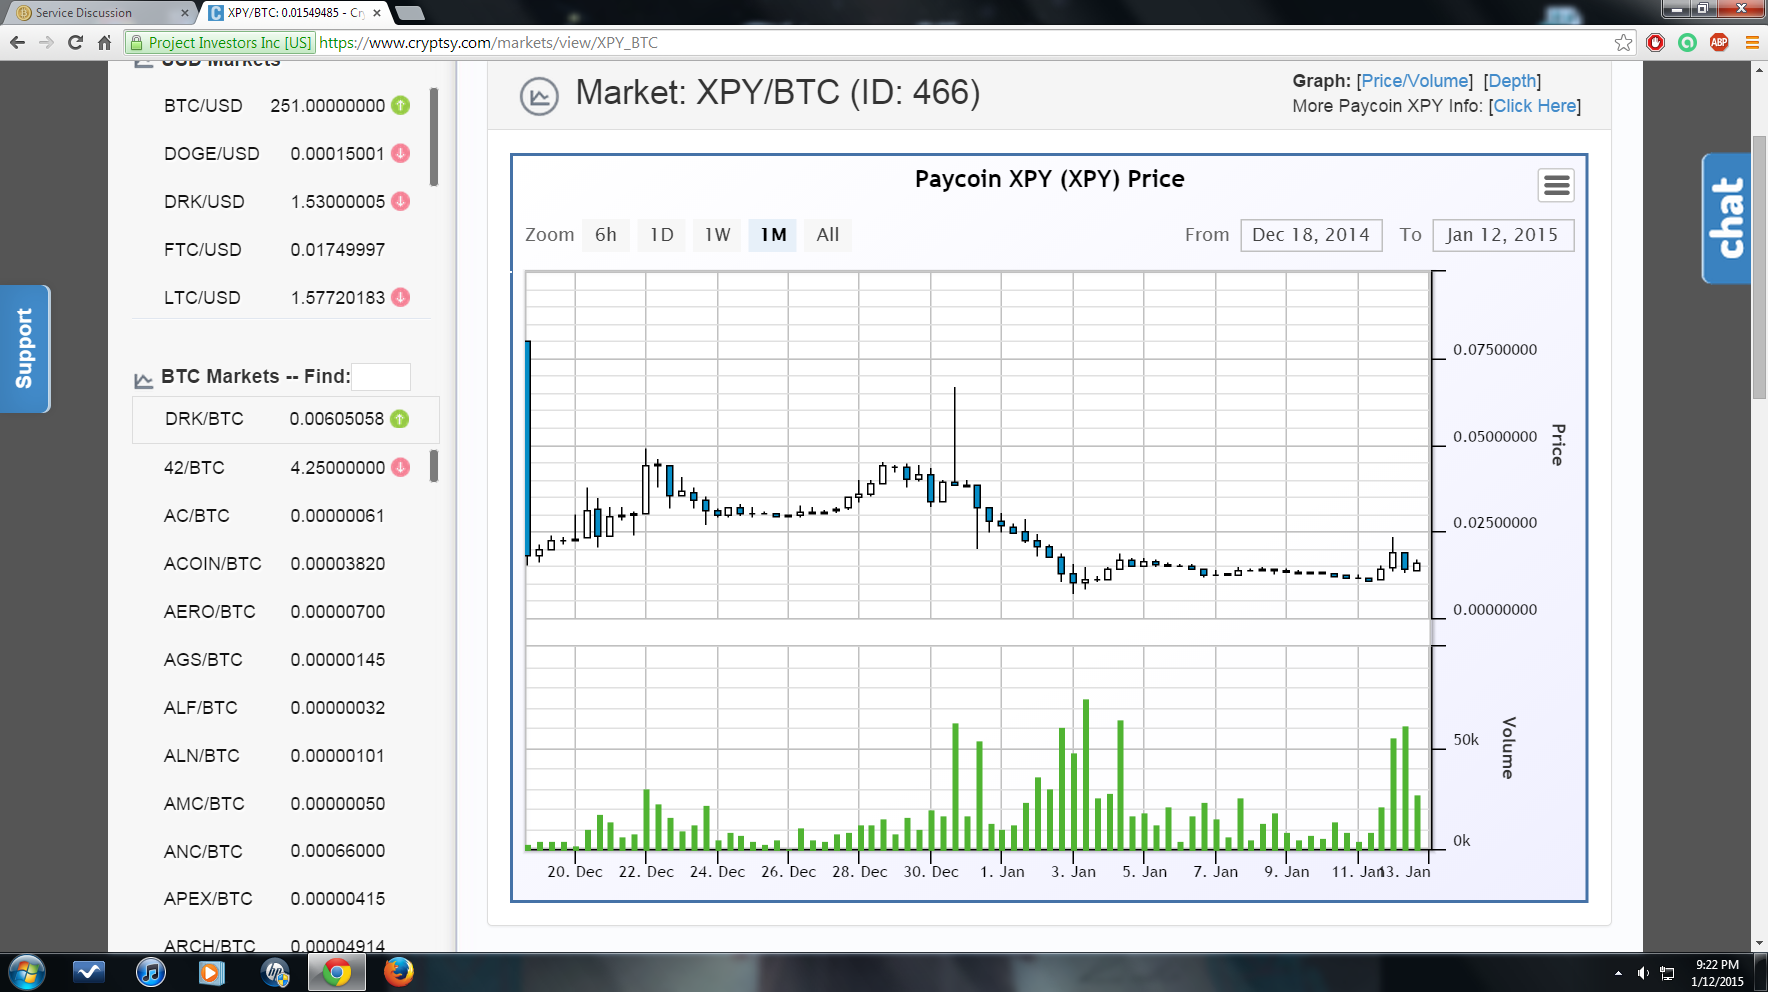This screenshot has height=992, width=1768.
Task: Click the red circular extension icon in toolbar
Action: [1656, 42]
